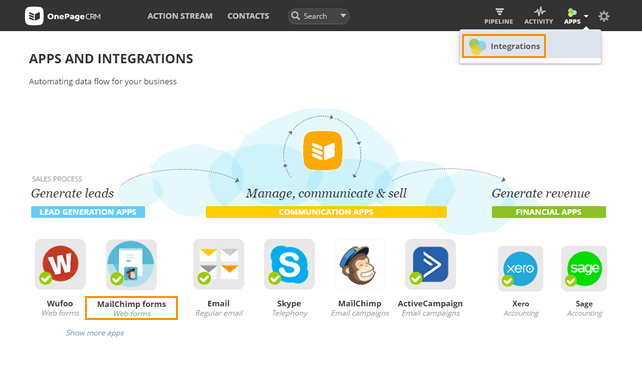
Task: Open the Xero app icon
Action: click(x=520, y=268)
